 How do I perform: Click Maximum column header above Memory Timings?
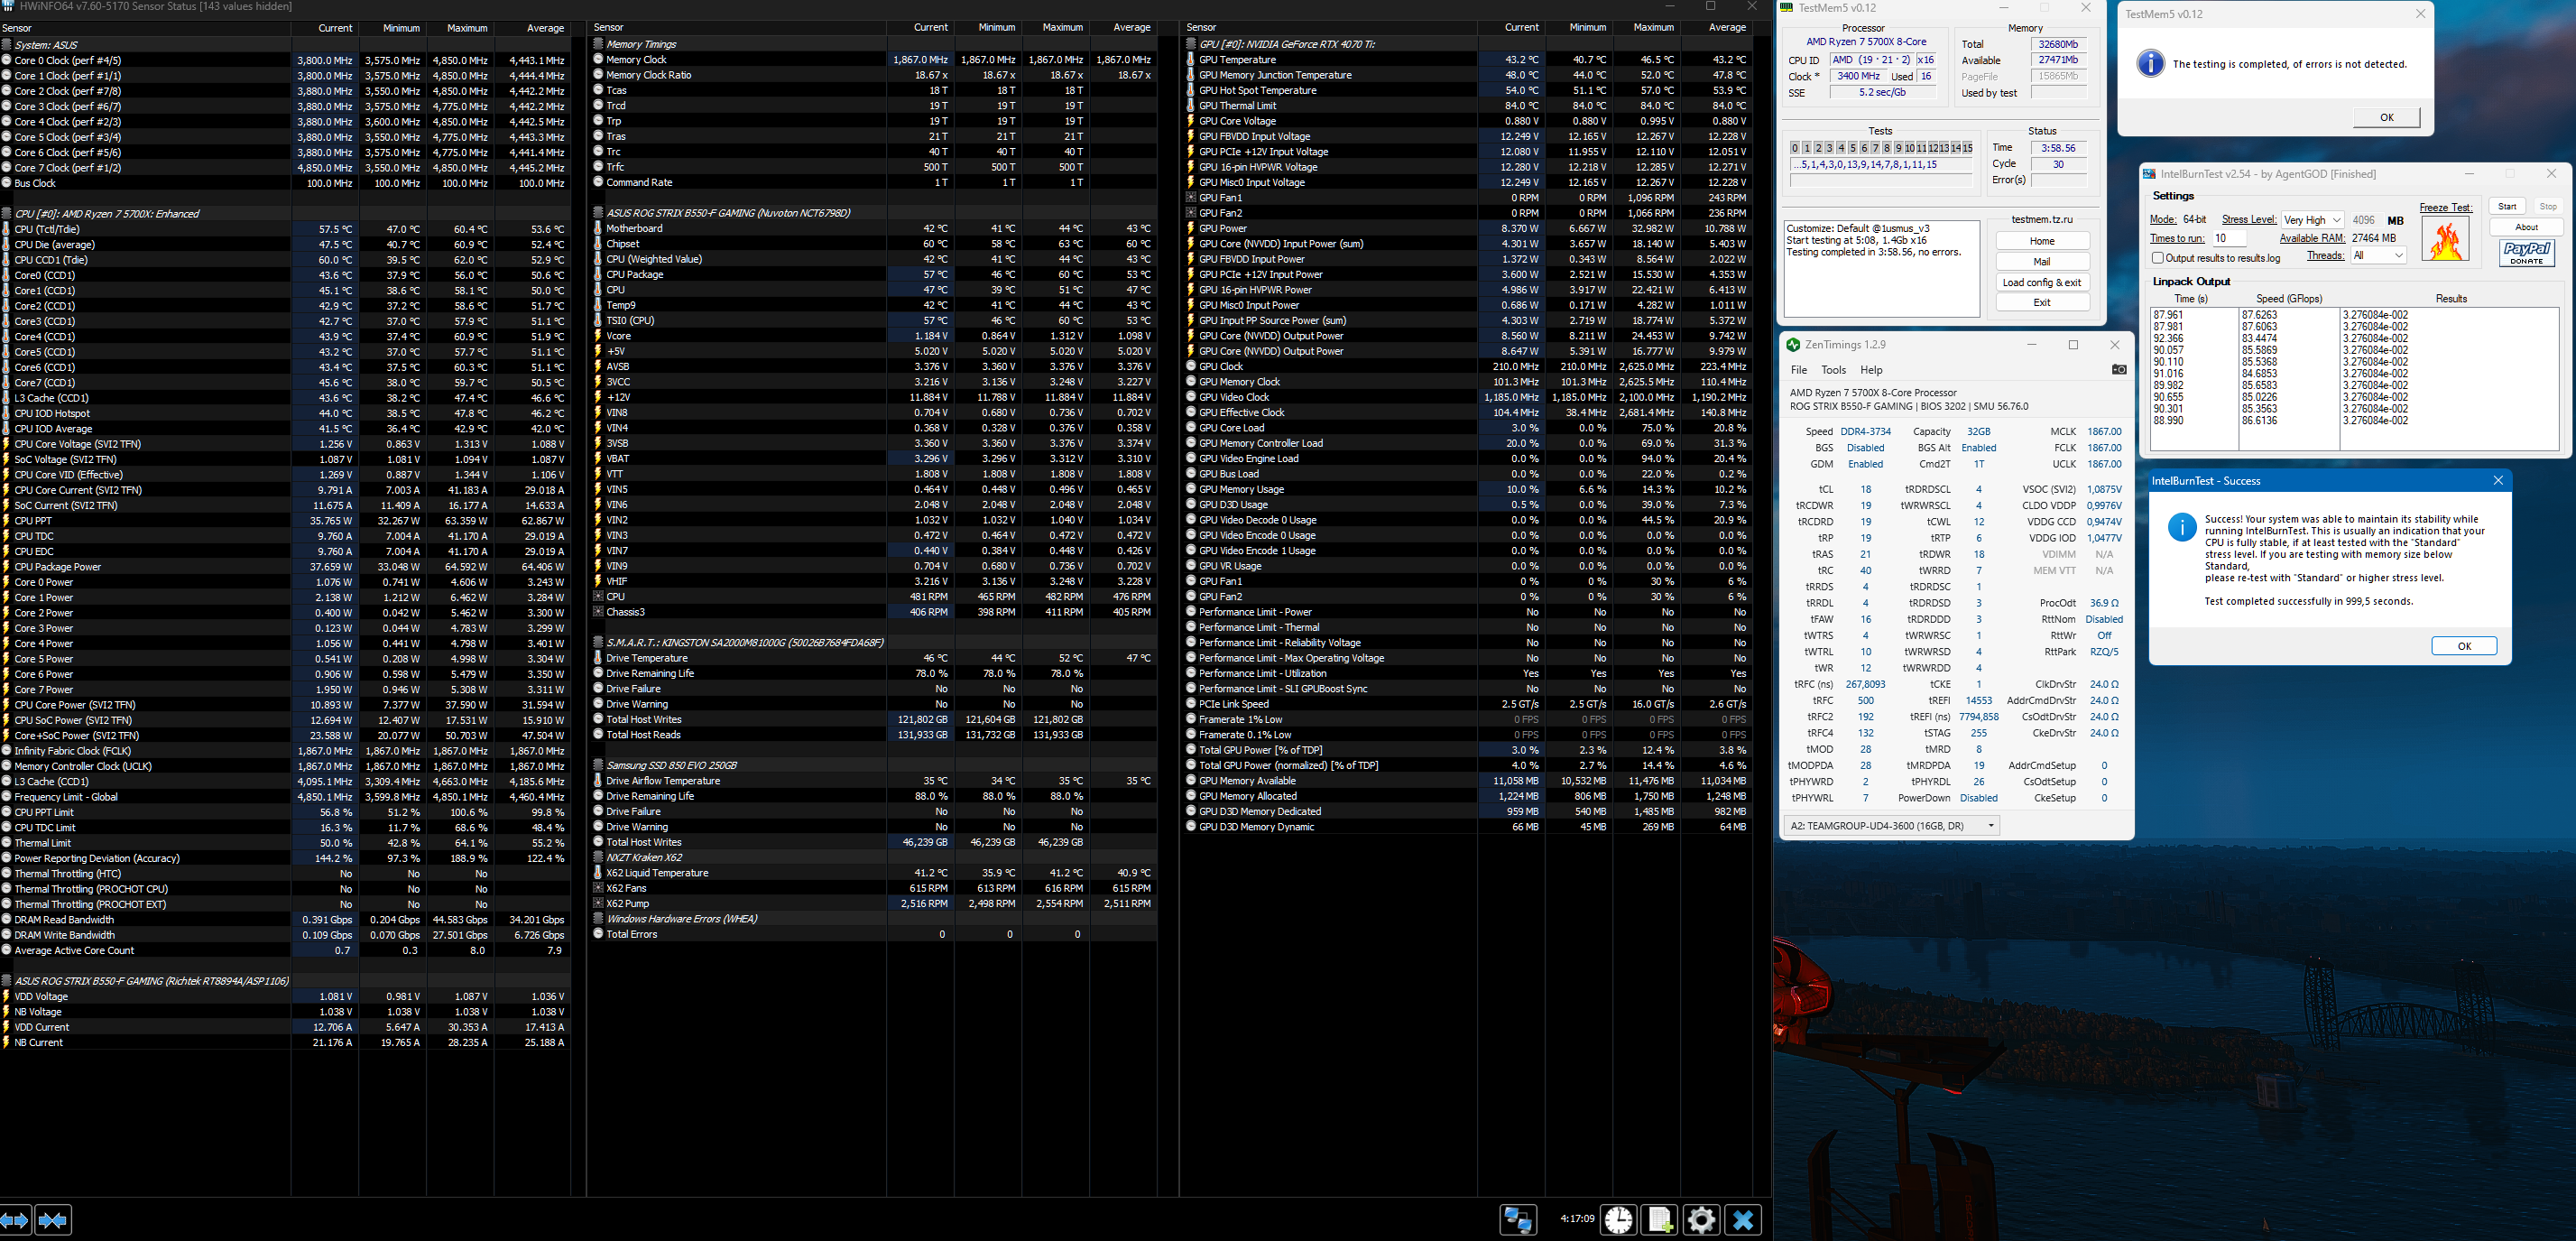tap(1056, 28)
